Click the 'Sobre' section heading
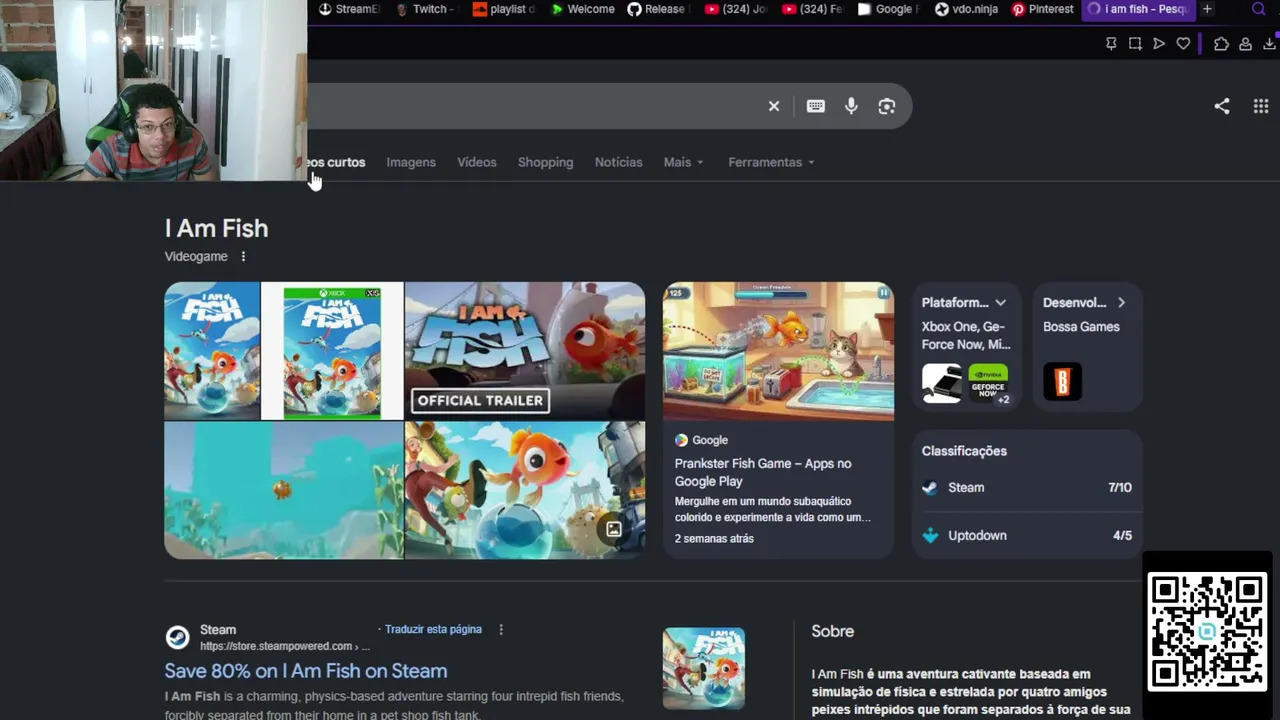 (x=833, y=631)
